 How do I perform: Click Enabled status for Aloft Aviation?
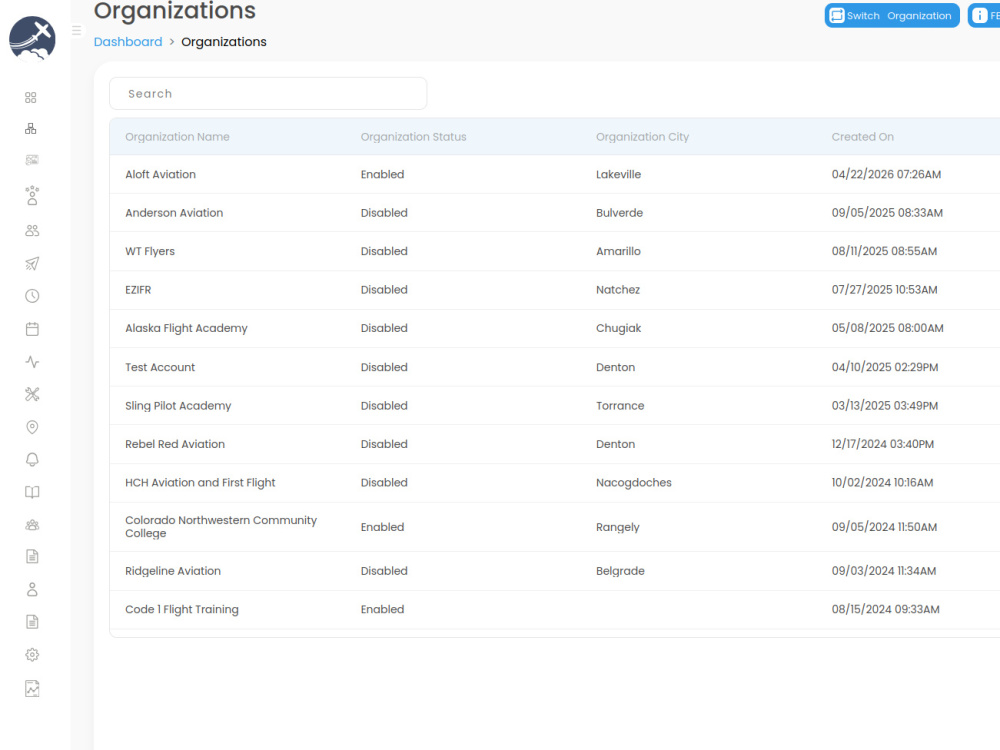point(383,174)
